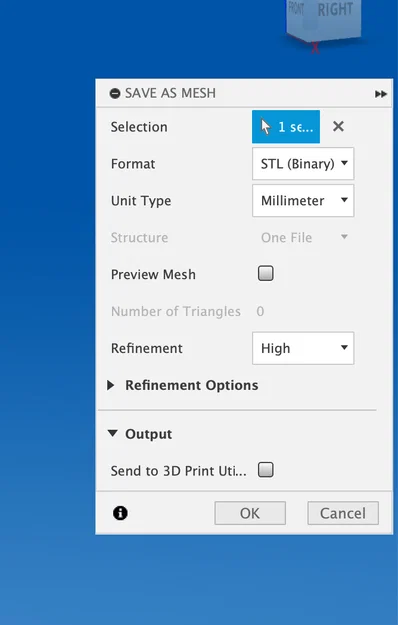The image size is (398, 625).
Task: Click the Number of Triangles value 0
Action: pyautogui.click(x=260, y=311)
